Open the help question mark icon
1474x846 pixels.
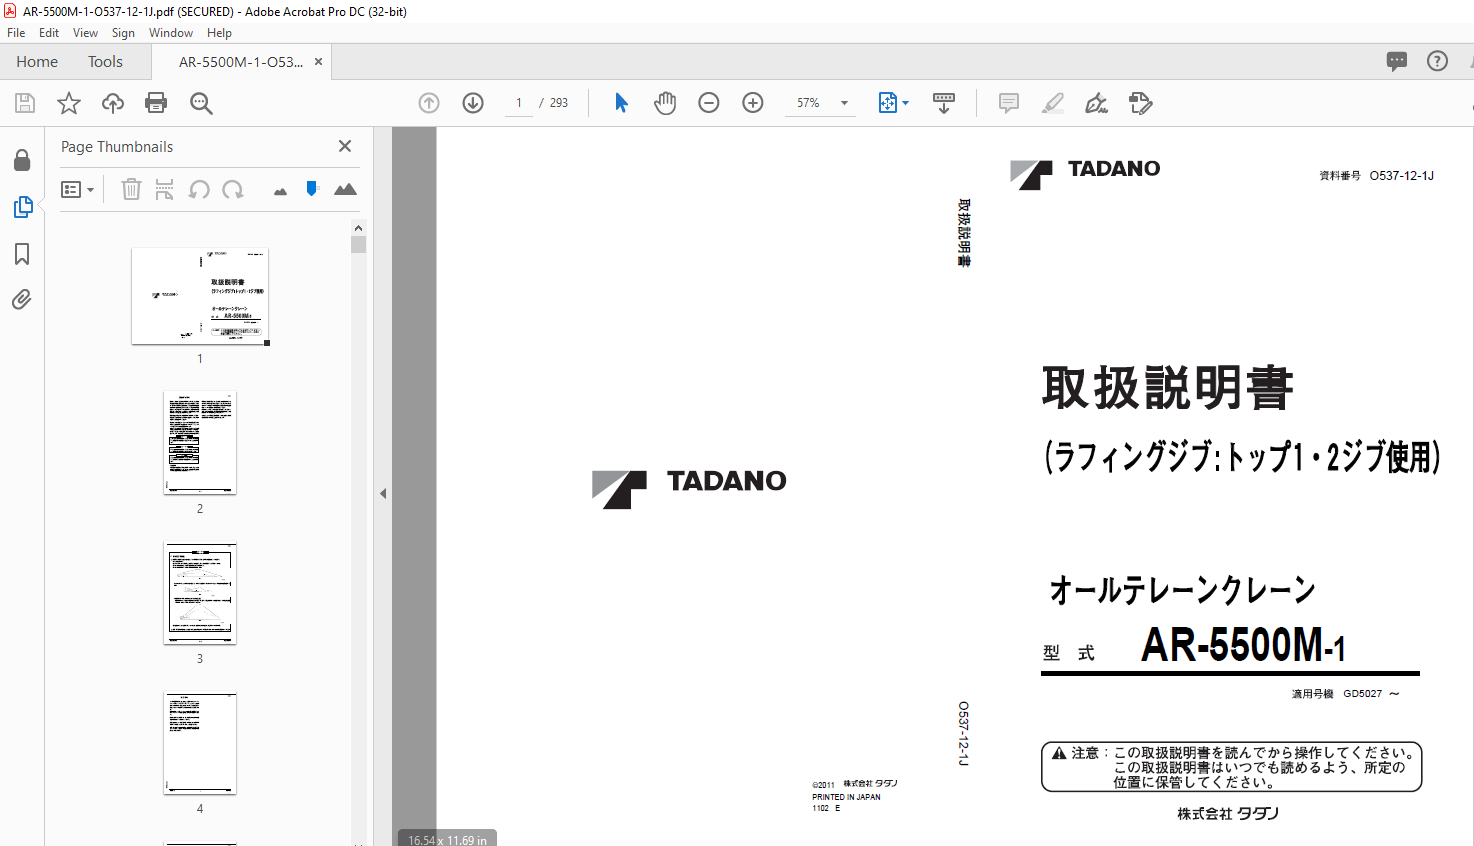point(1437,61)
